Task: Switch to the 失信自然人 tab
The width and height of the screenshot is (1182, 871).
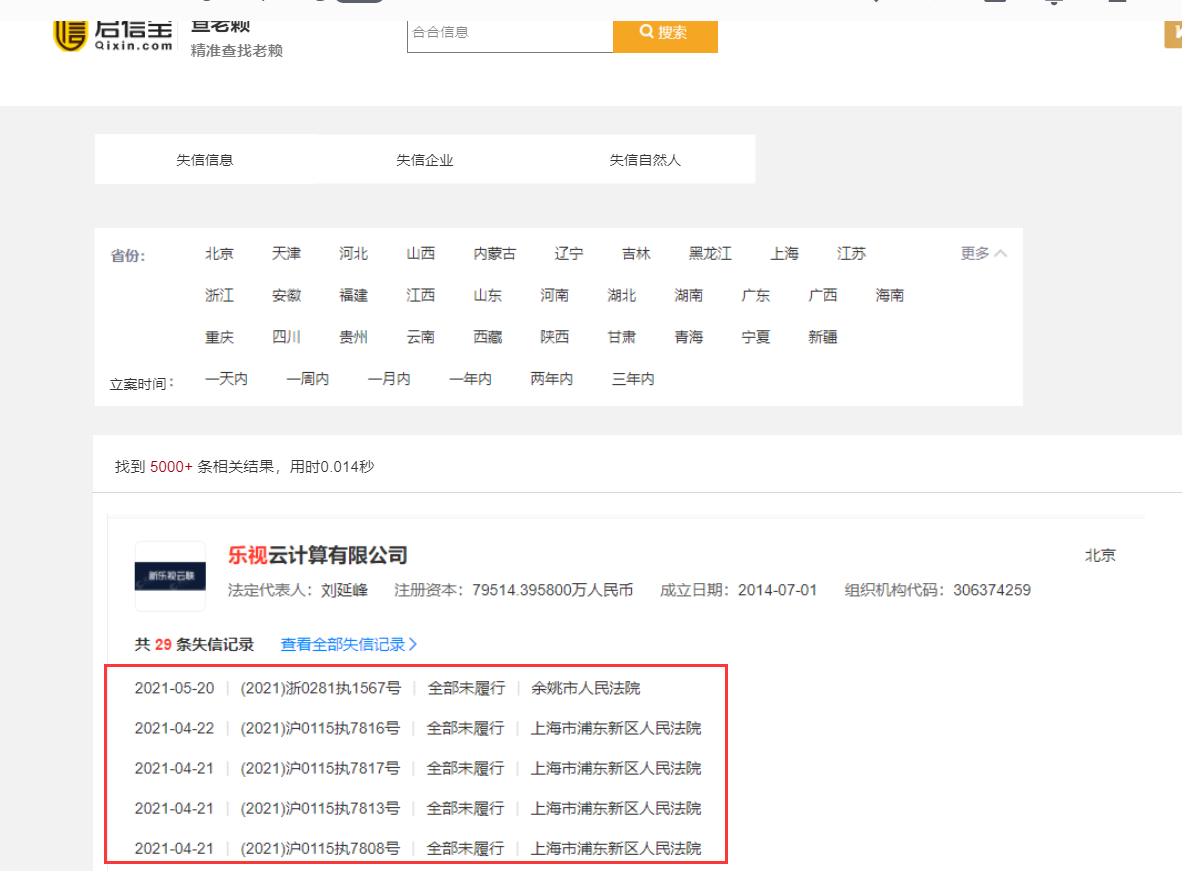Action: [x=645, y=160]
